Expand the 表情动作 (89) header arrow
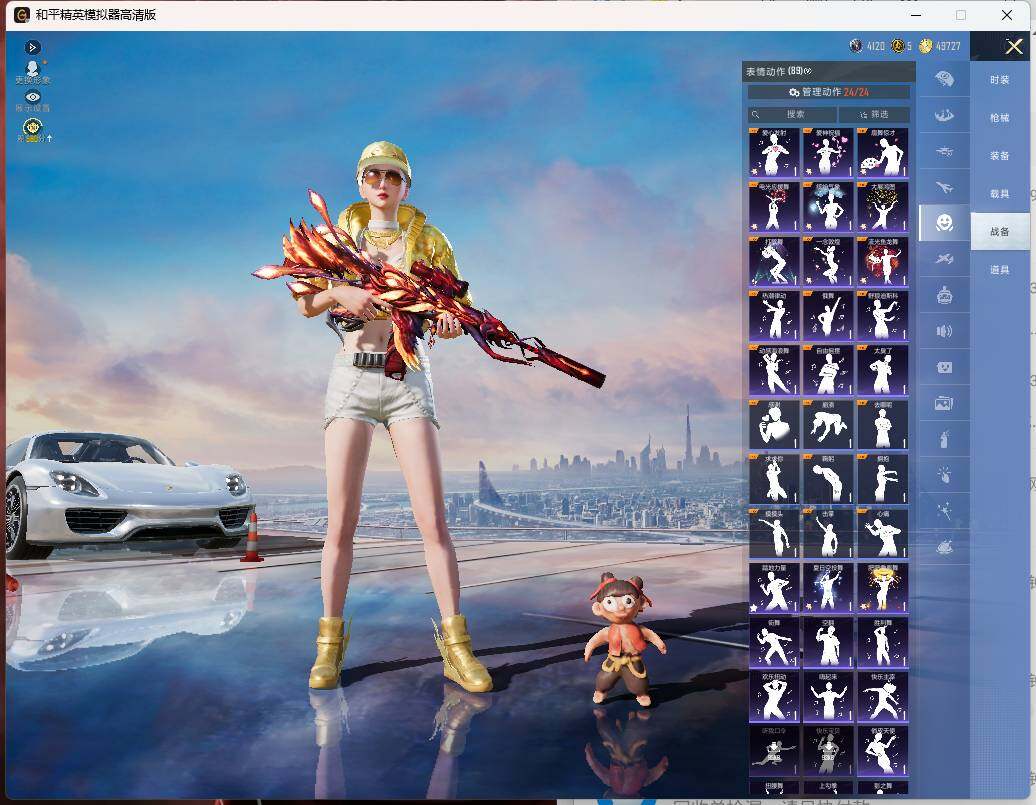 tap(808, 71)
